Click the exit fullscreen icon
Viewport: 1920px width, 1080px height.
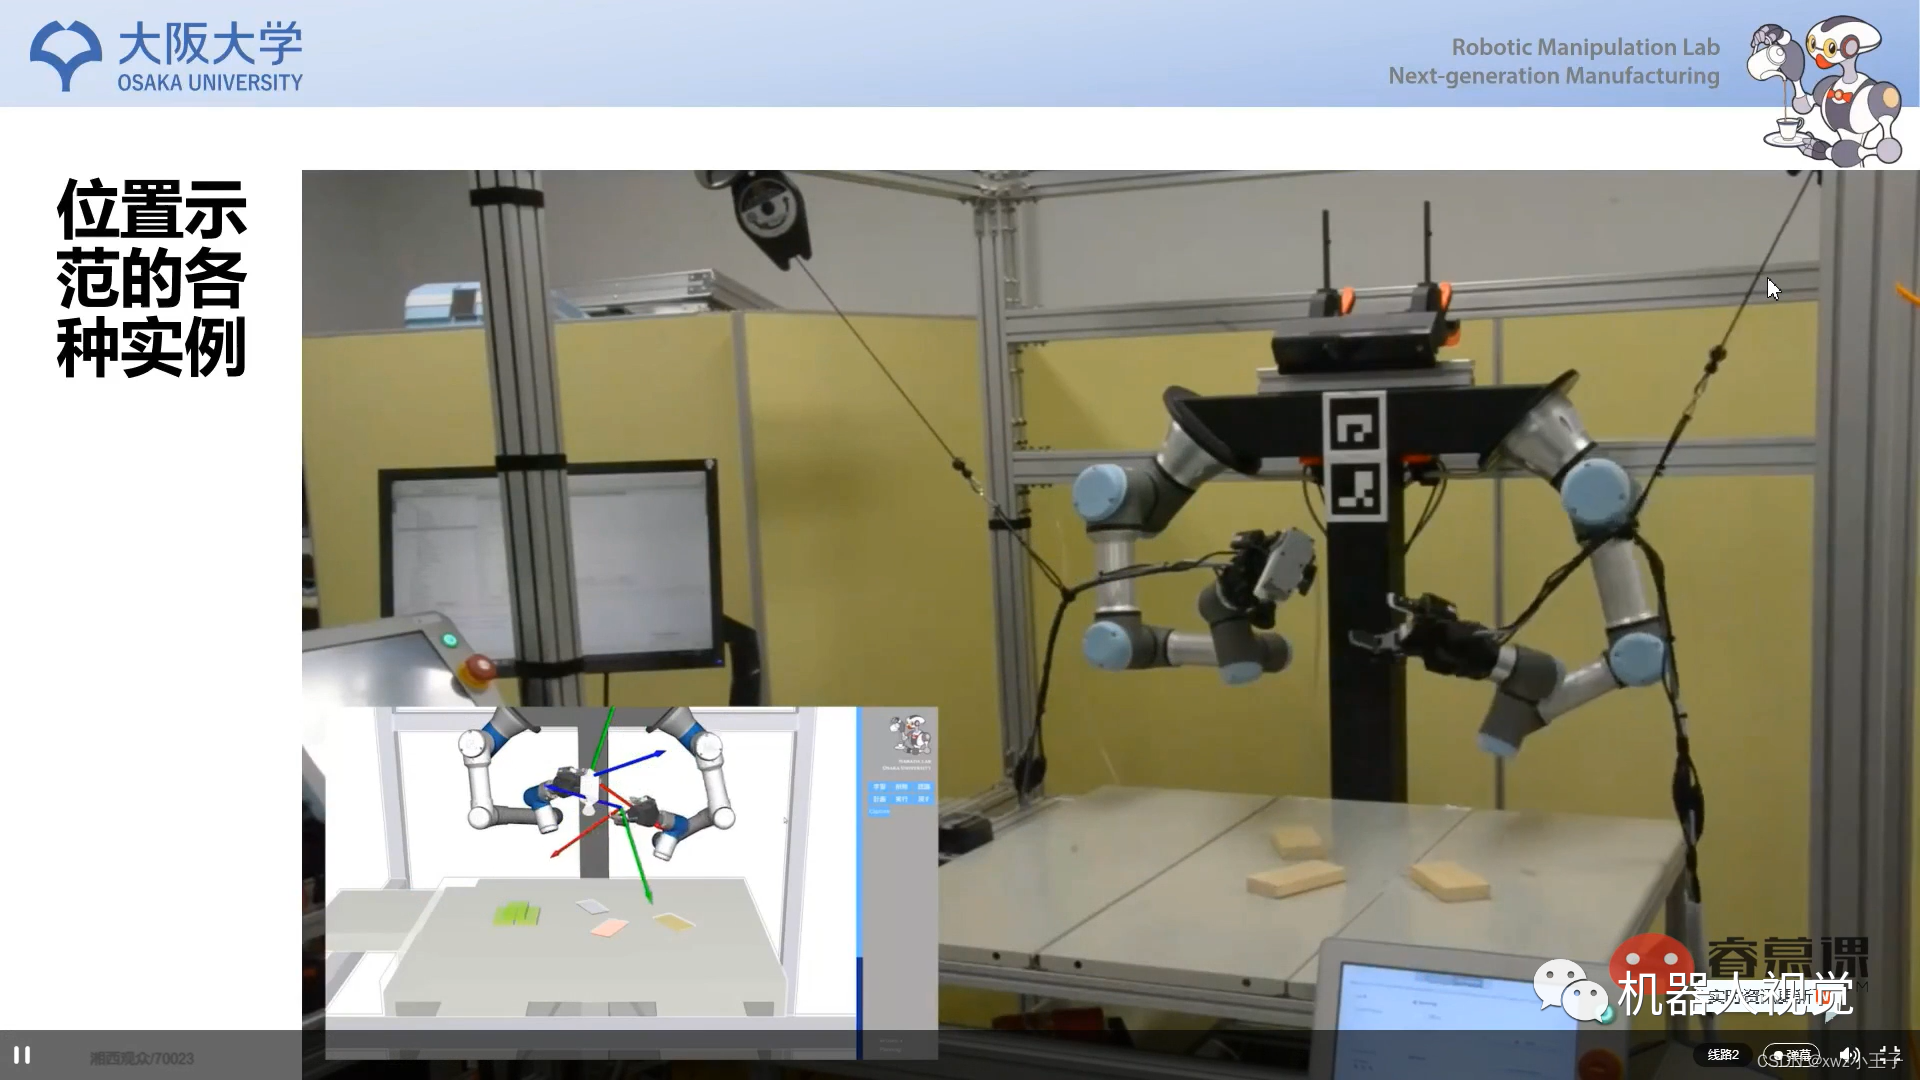(1889, 1055)
